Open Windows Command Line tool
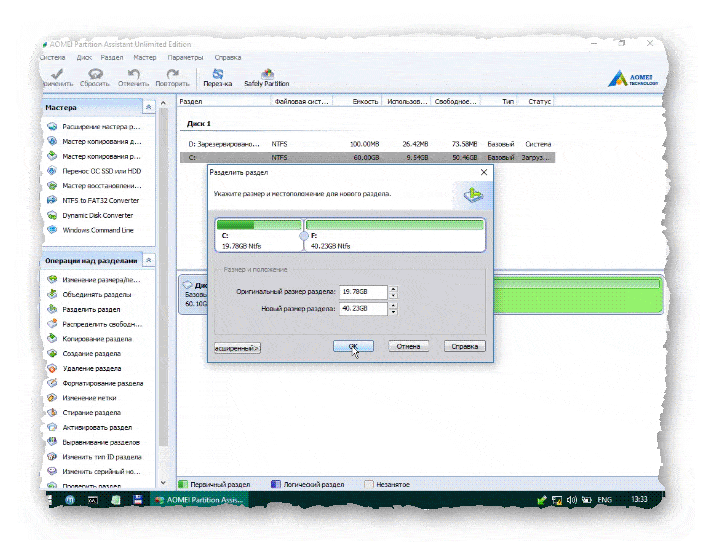The width and height of the screenshot is (704, 544). tap(90, 230)
